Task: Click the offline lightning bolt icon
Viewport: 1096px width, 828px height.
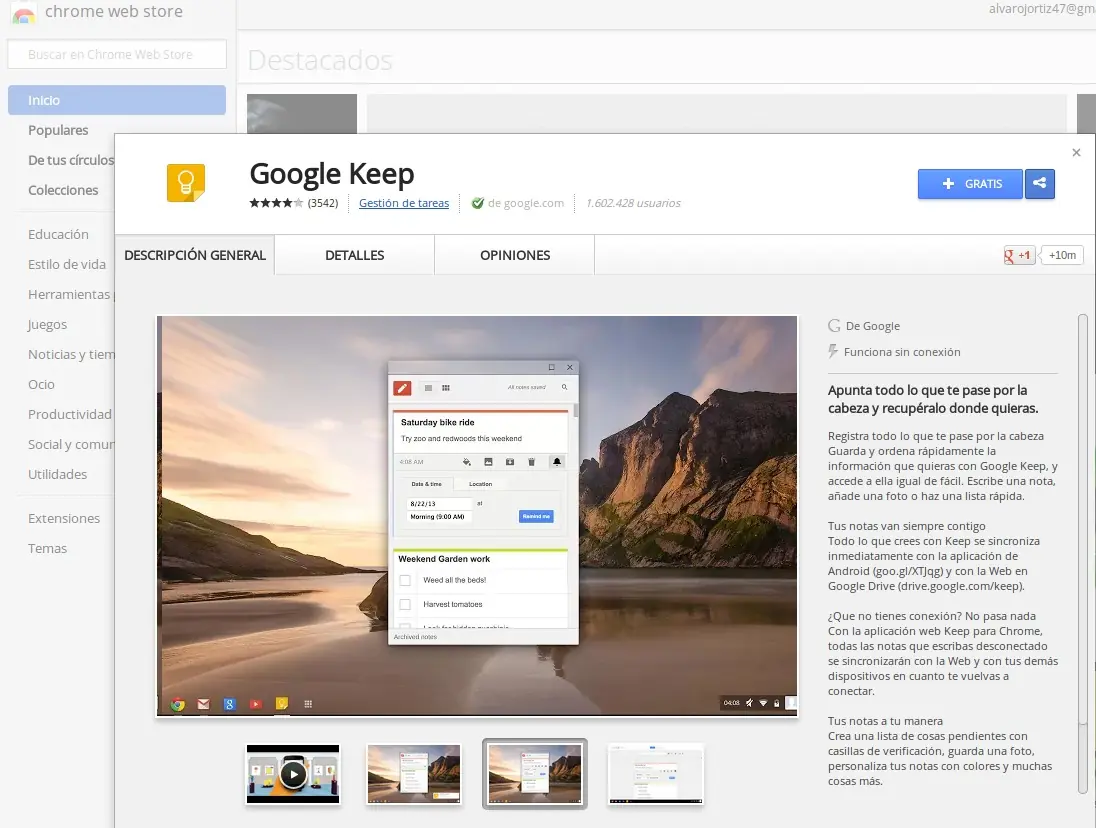Action: point(832,351)
